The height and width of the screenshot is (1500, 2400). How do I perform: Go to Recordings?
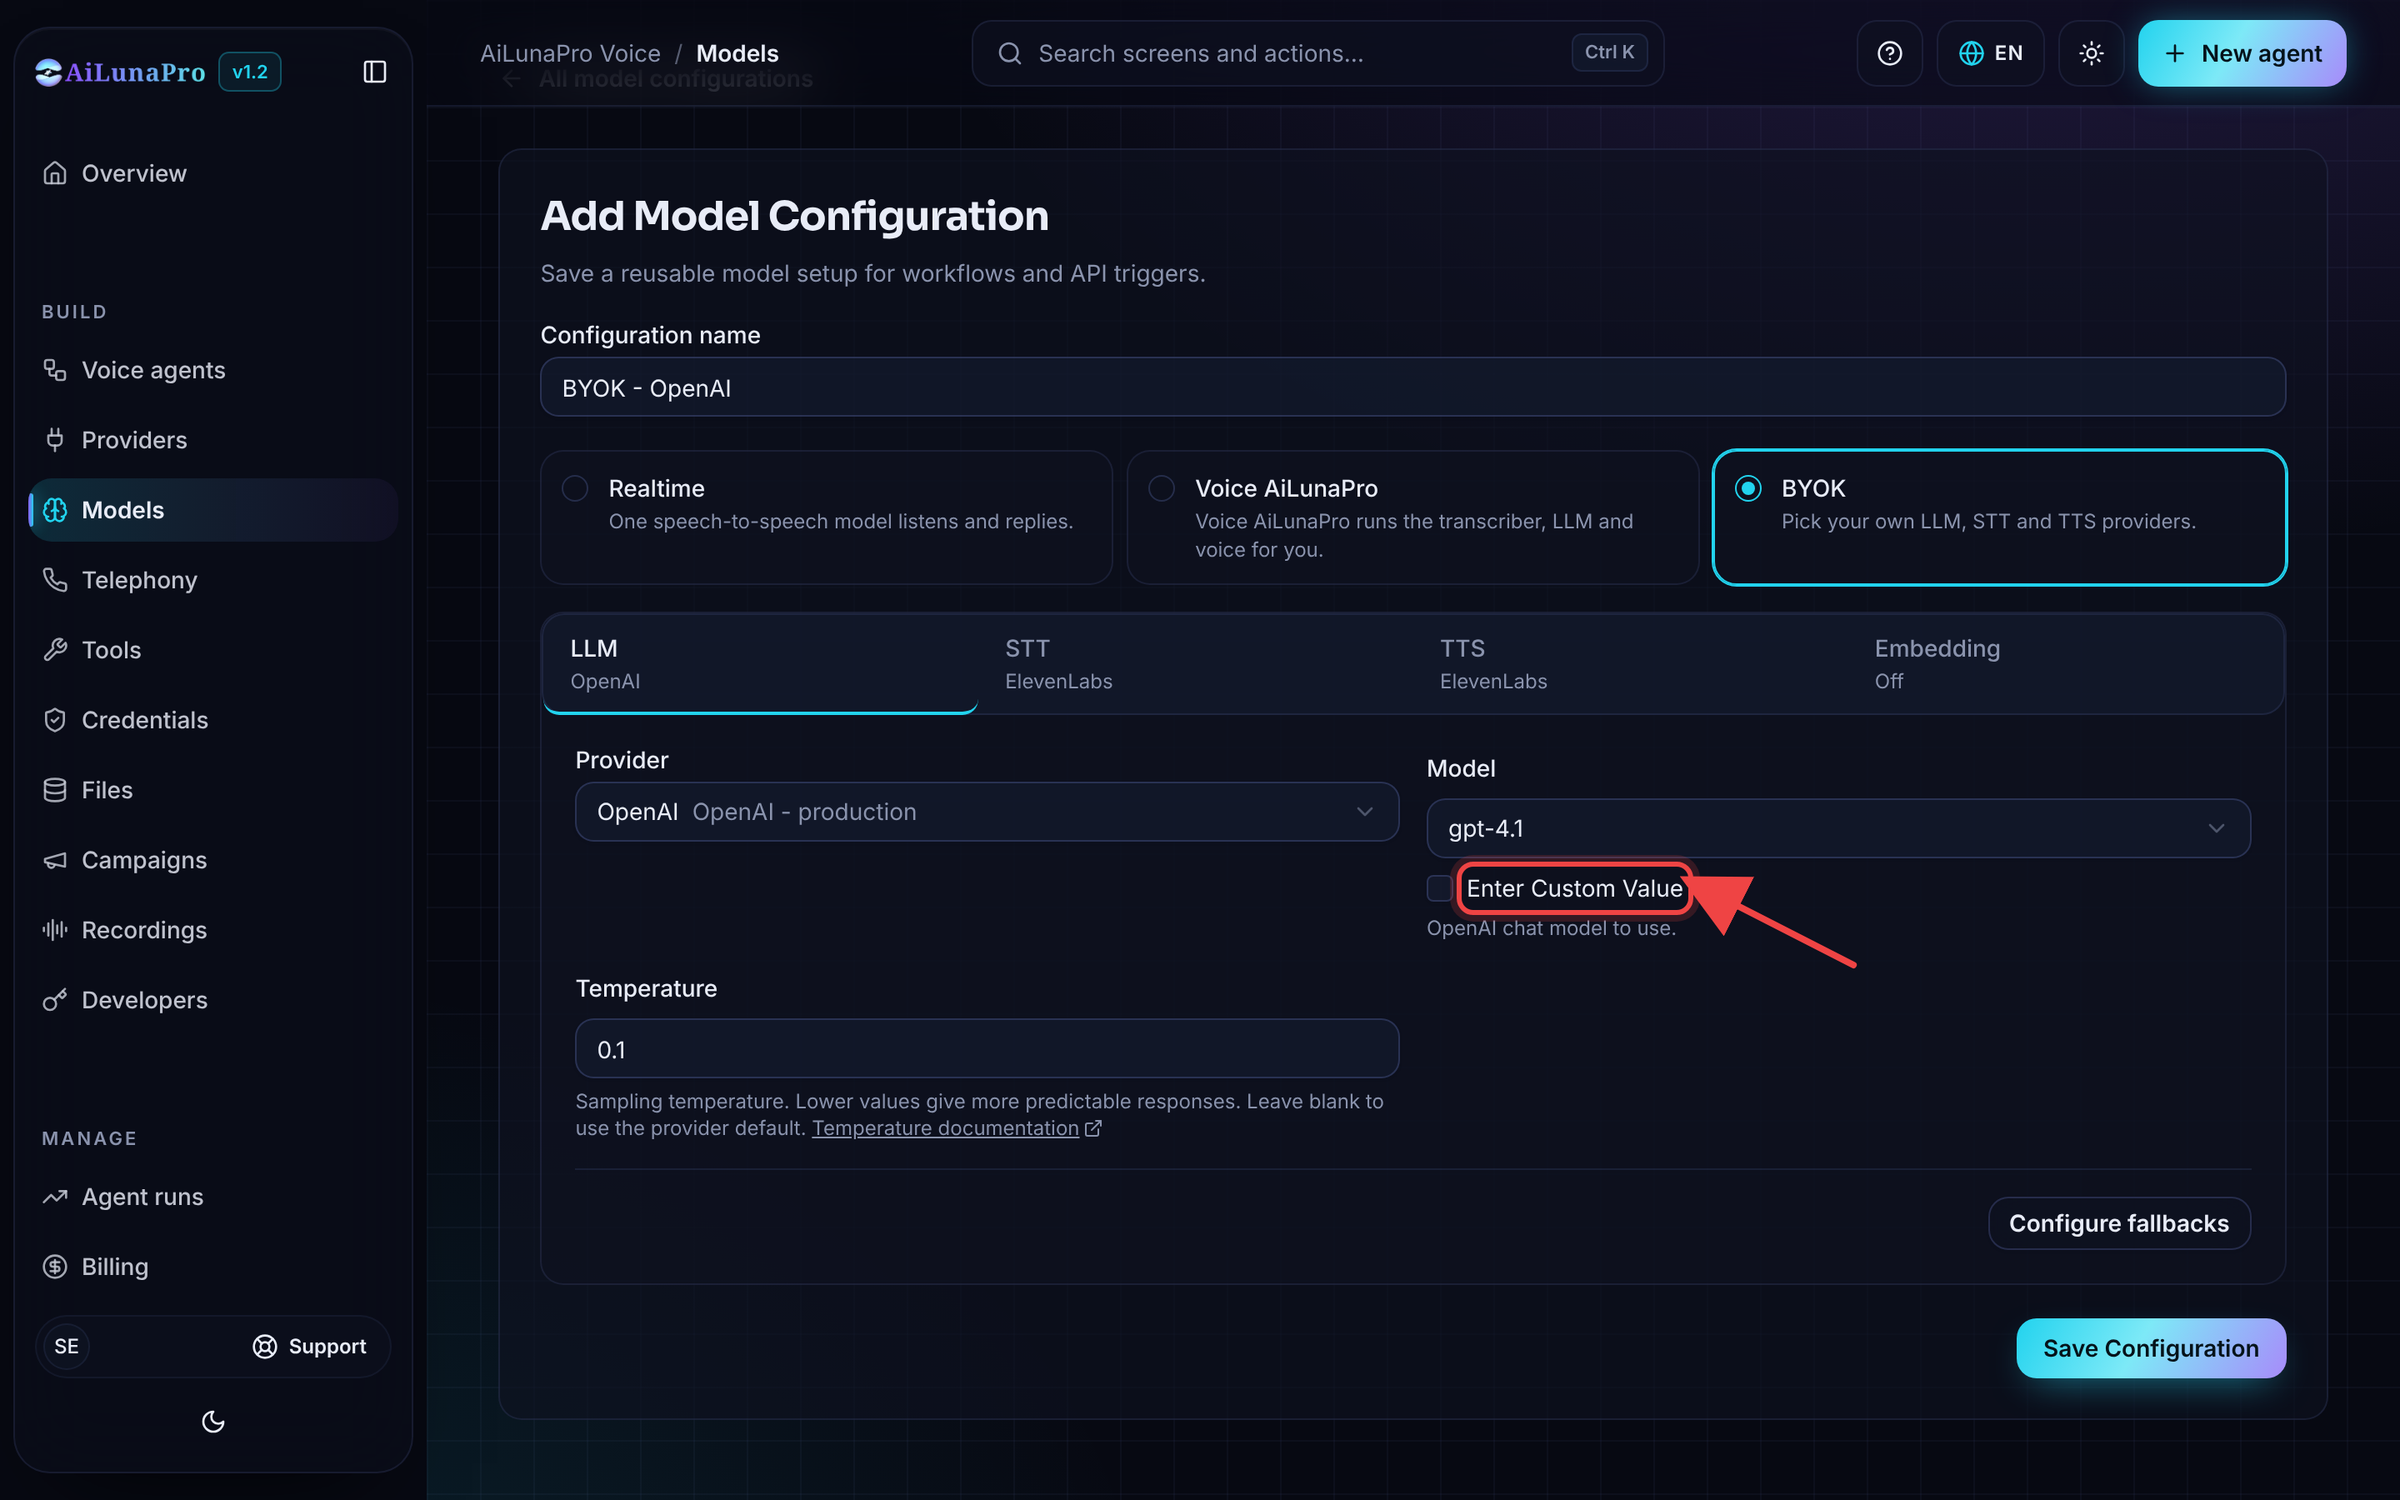point(213,930)
